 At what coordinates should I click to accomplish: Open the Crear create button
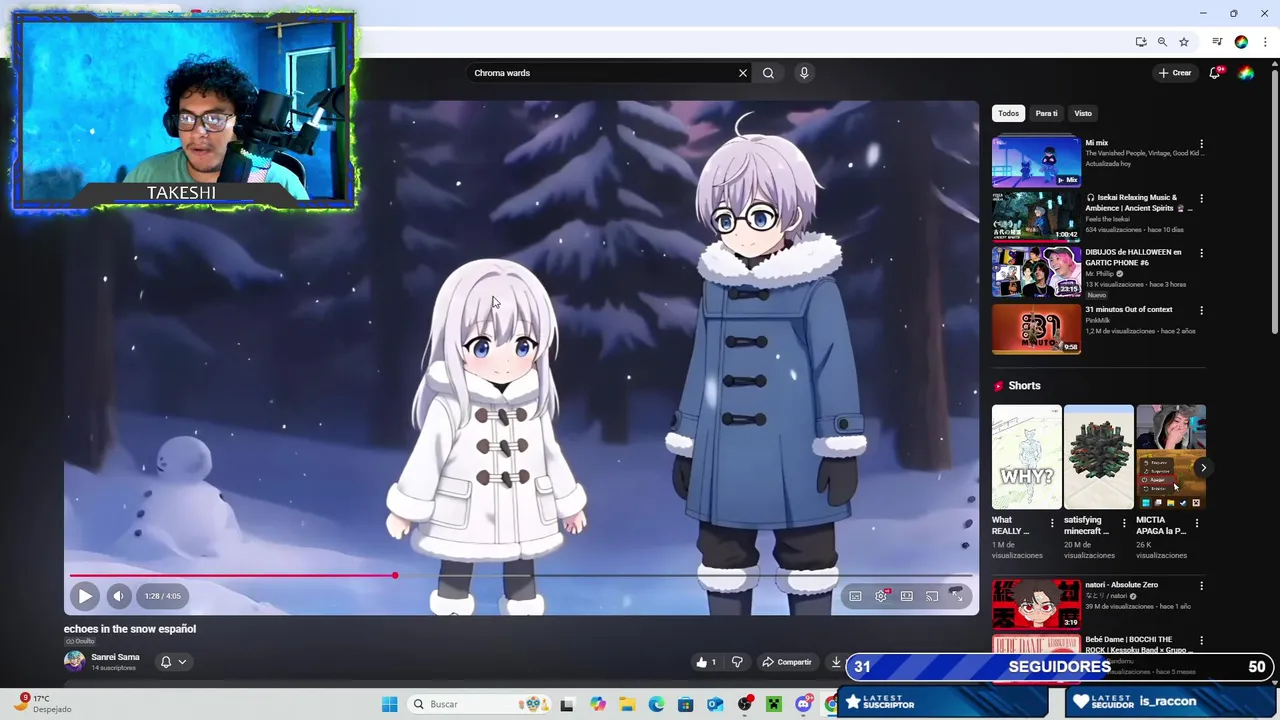pos(1174,73)
